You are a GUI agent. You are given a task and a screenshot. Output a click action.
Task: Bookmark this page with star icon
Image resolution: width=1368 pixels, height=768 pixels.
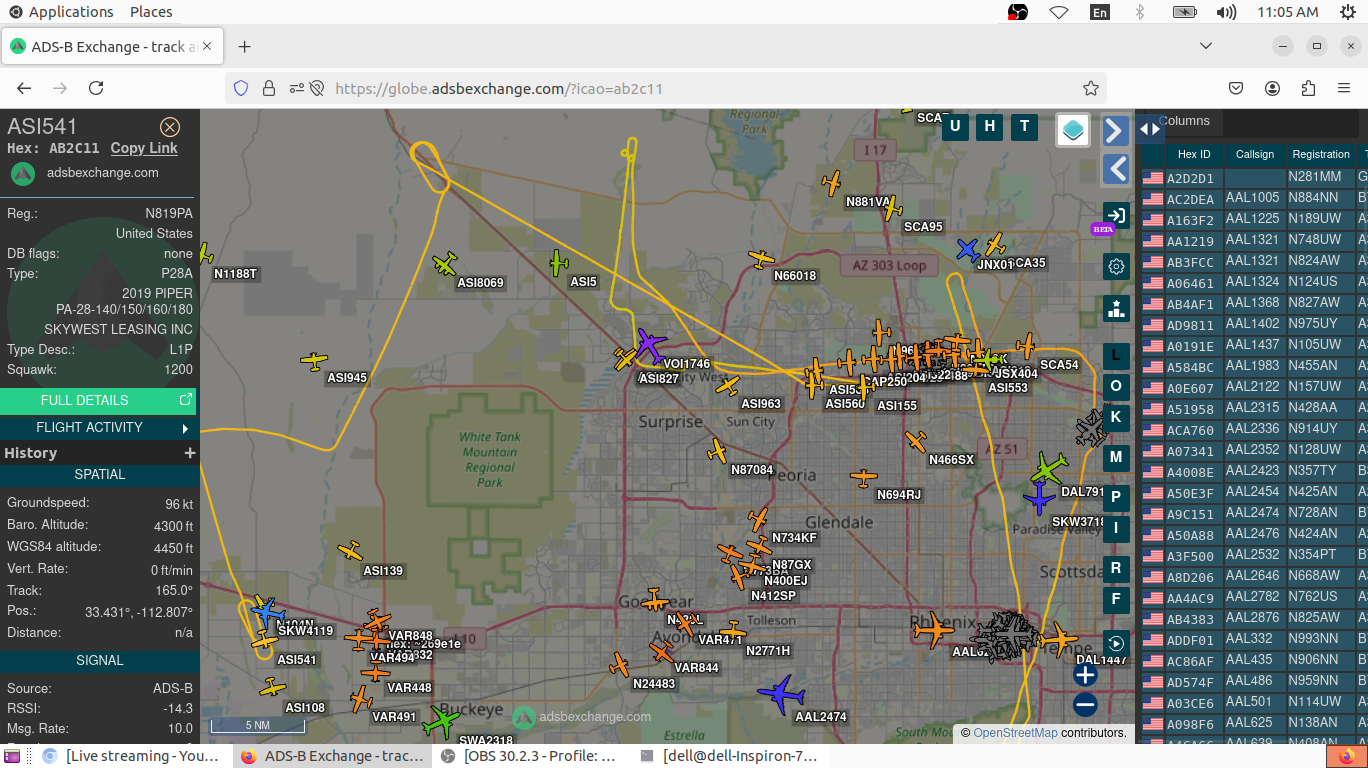[1091, 88]
